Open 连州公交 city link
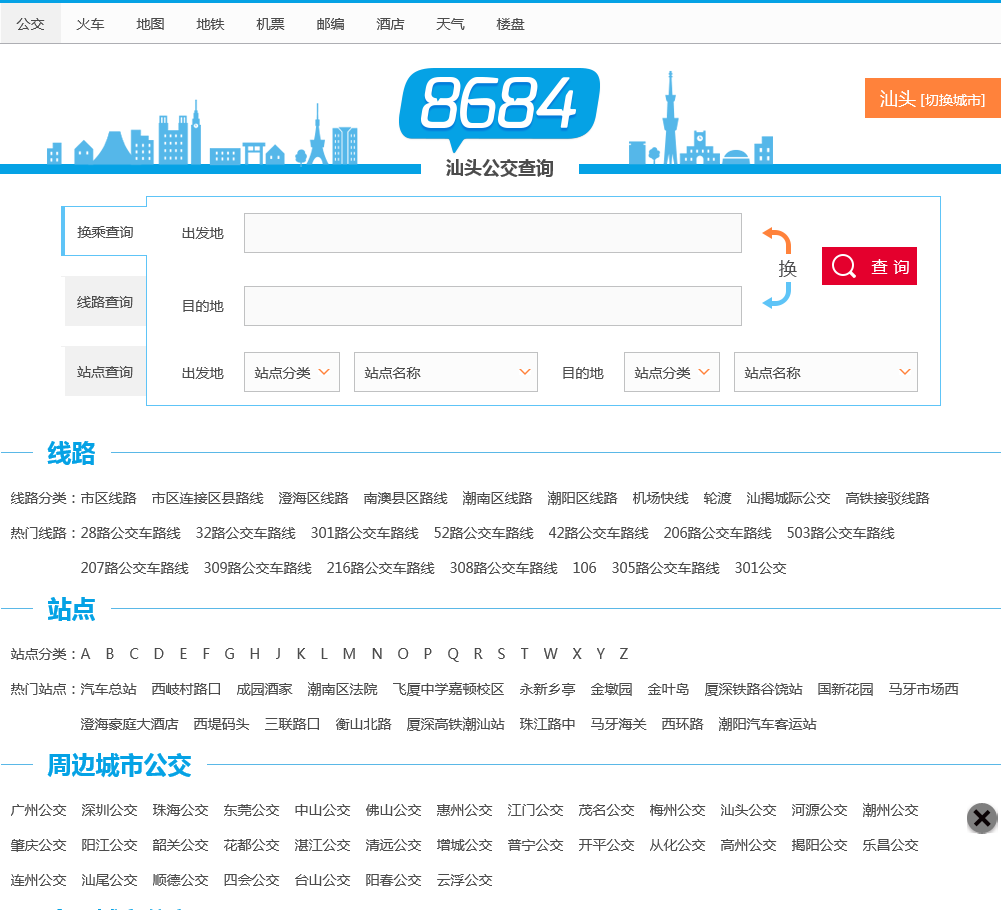The width and height of the screenshot is (1001, 910). 38,881
